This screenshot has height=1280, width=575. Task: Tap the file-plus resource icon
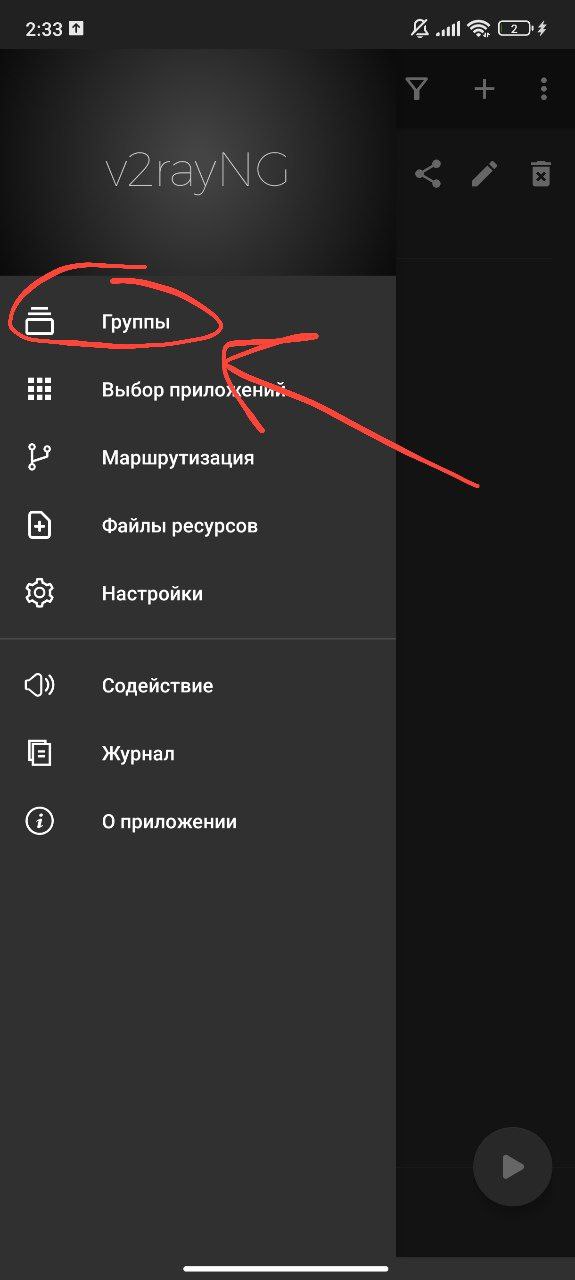(x=39, y=526)
